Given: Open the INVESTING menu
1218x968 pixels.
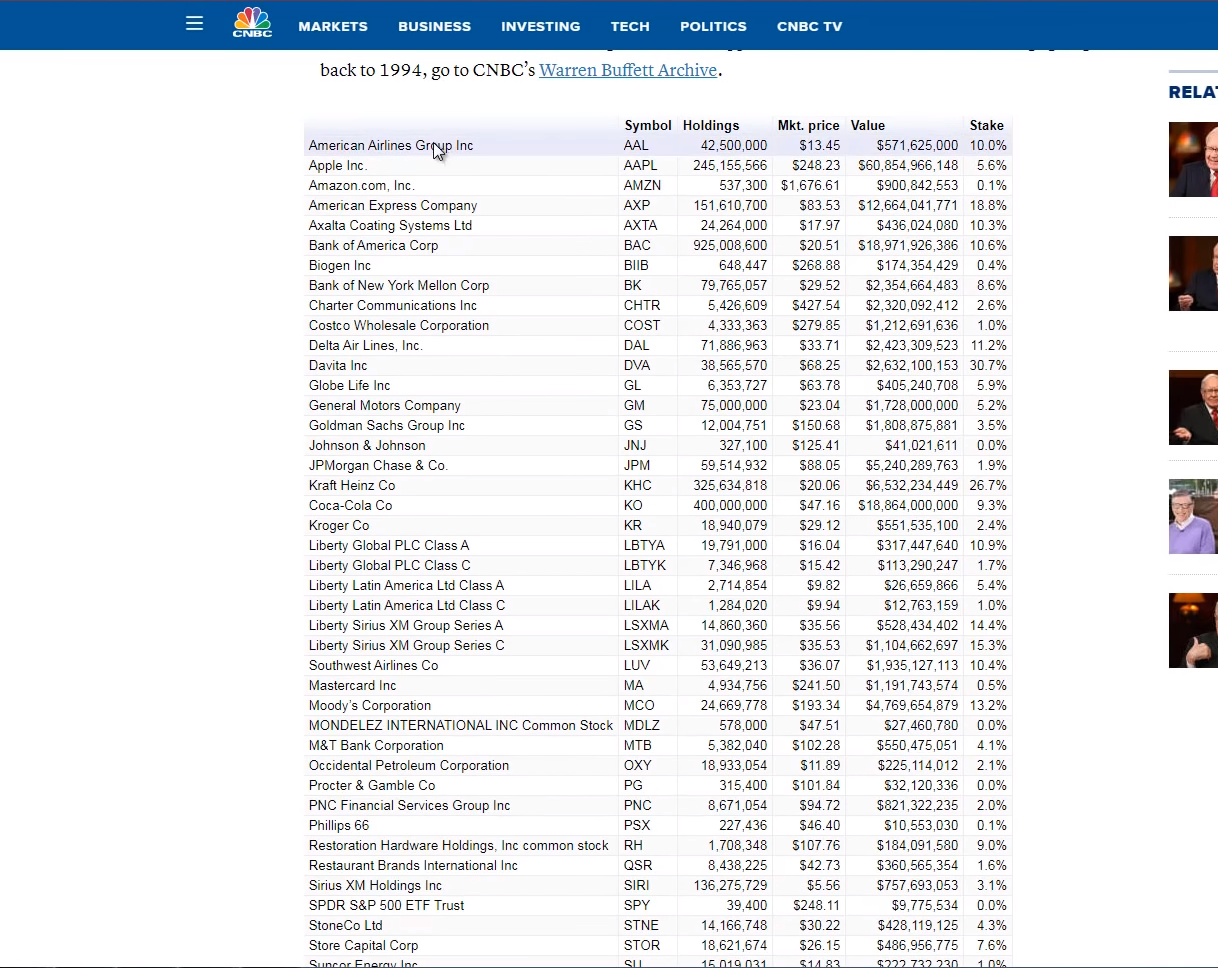Looking at the screenshot, I should (541, 27).
